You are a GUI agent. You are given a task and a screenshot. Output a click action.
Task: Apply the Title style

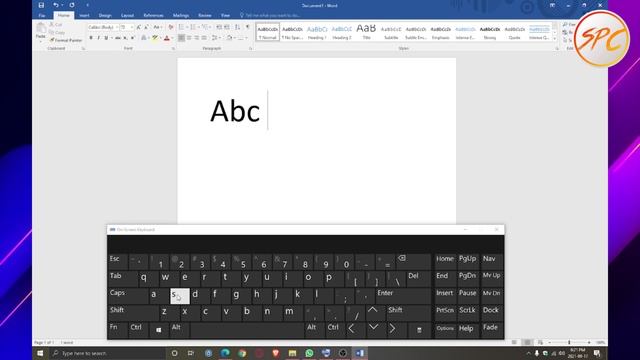[x=367, y=32]
